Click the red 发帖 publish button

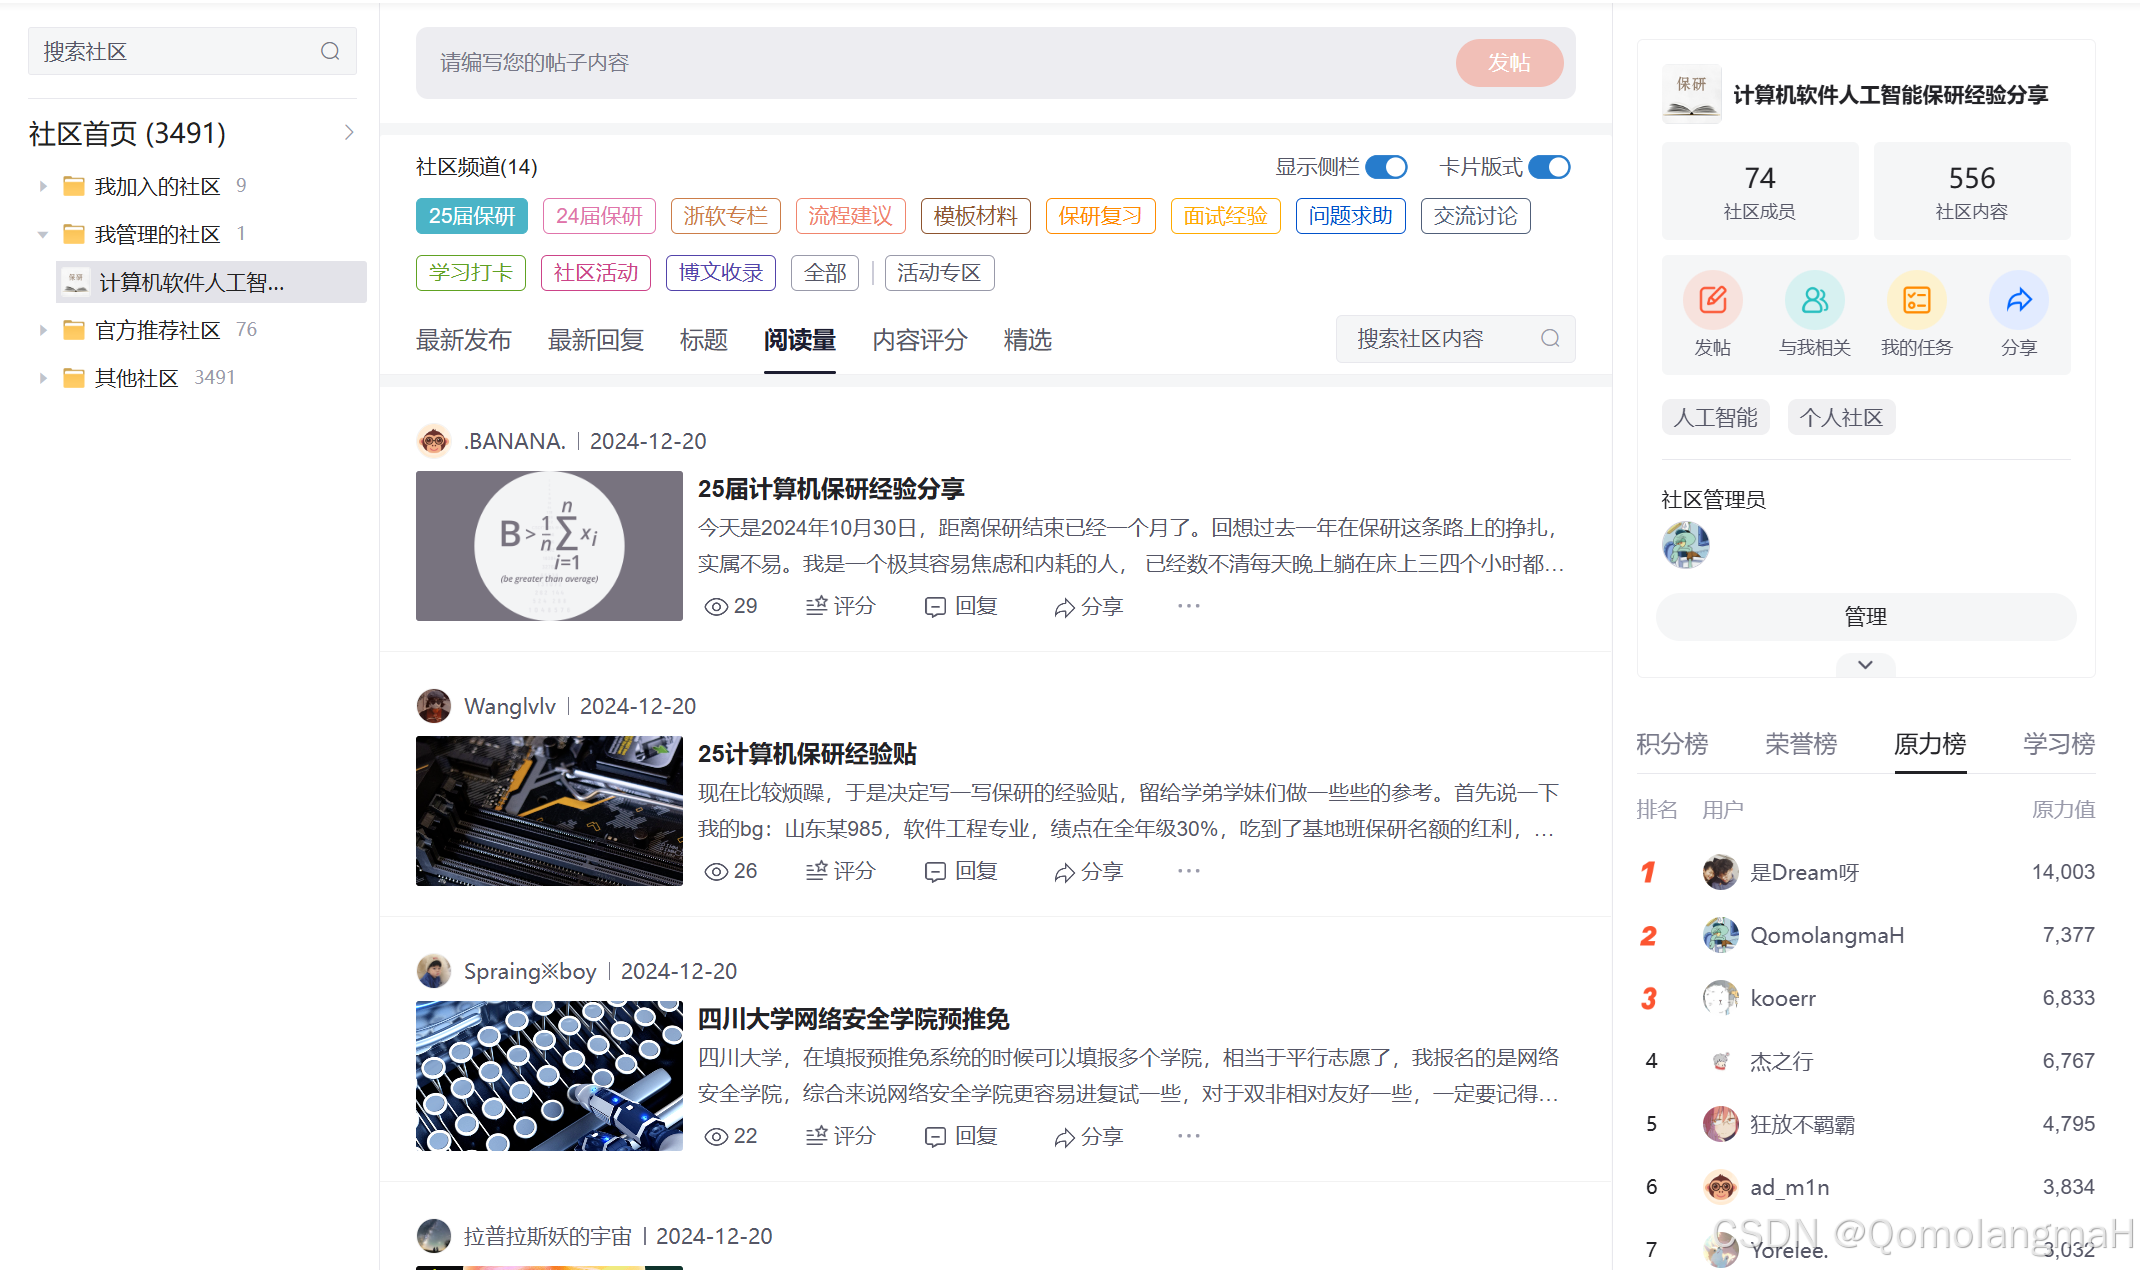pos(1510,62)
